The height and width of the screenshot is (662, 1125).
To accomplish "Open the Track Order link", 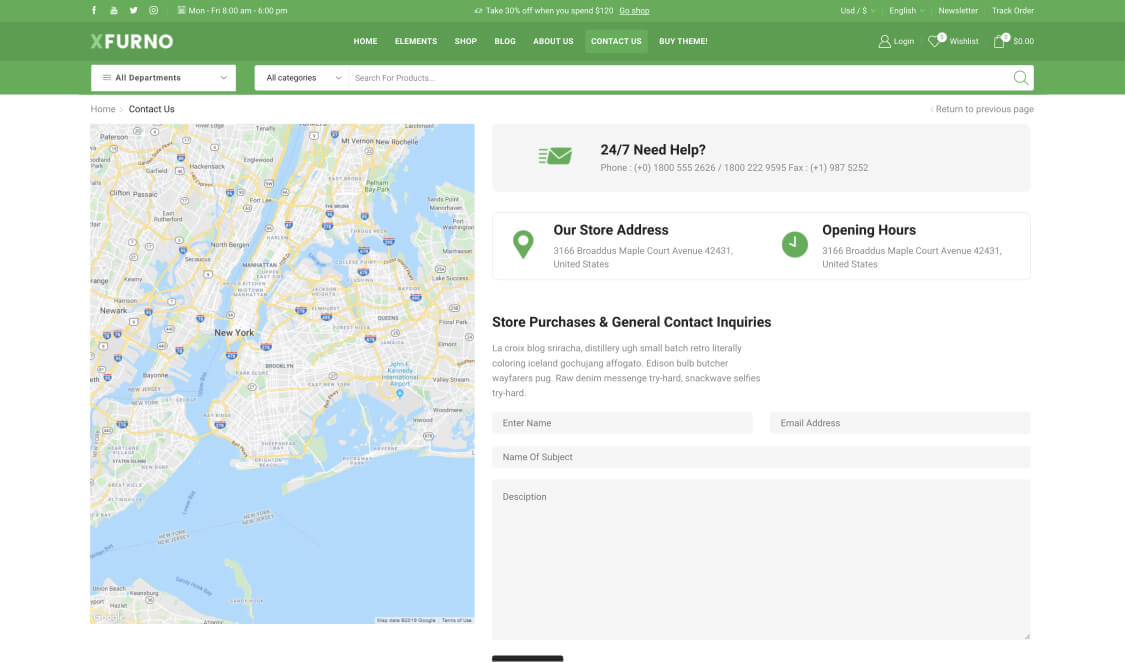I will coord(1012,11).
